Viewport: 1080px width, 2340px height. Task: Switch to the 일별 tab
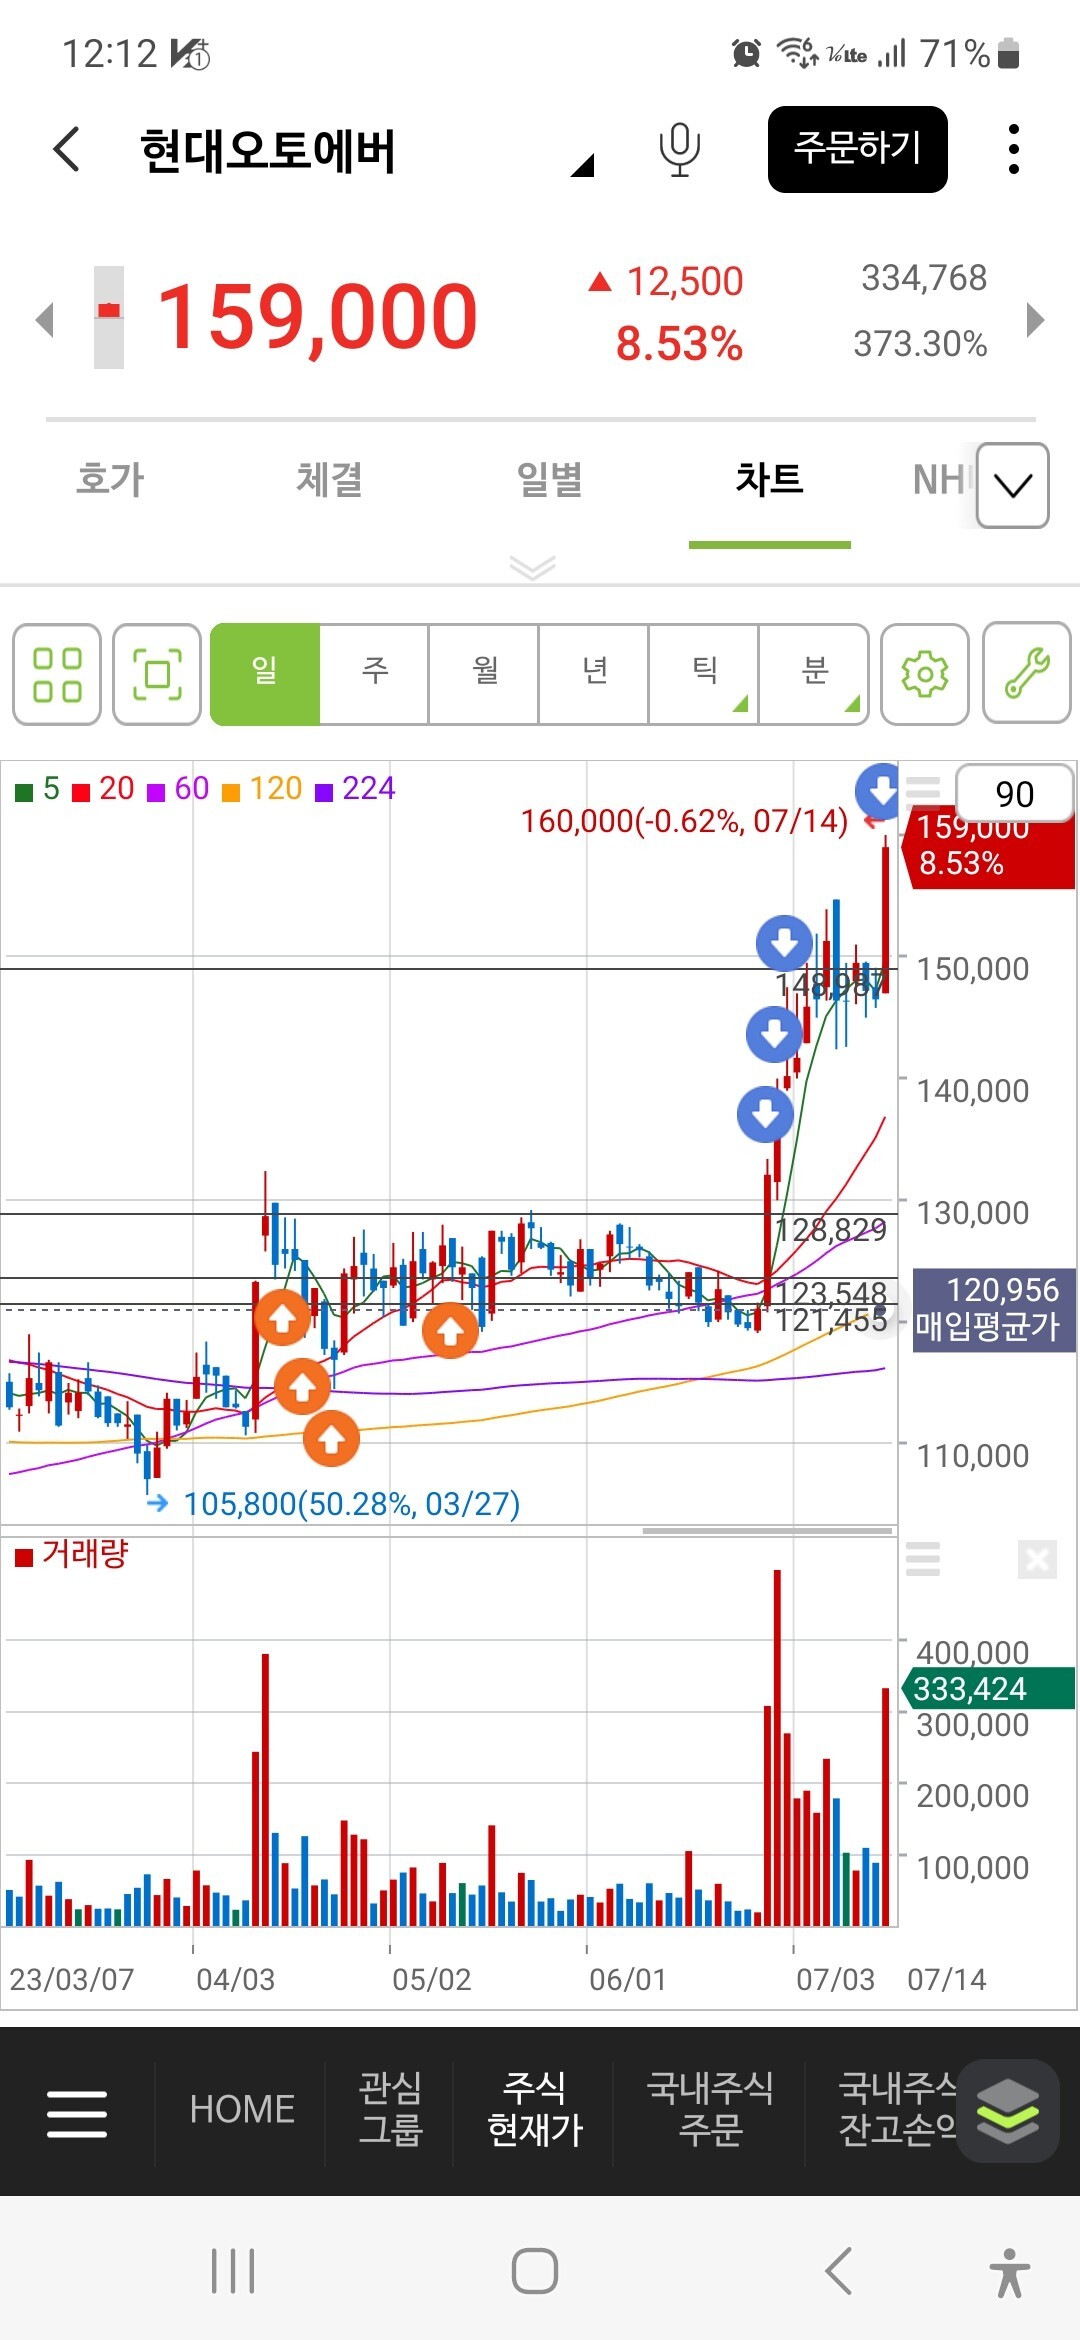tap(550, 479)
